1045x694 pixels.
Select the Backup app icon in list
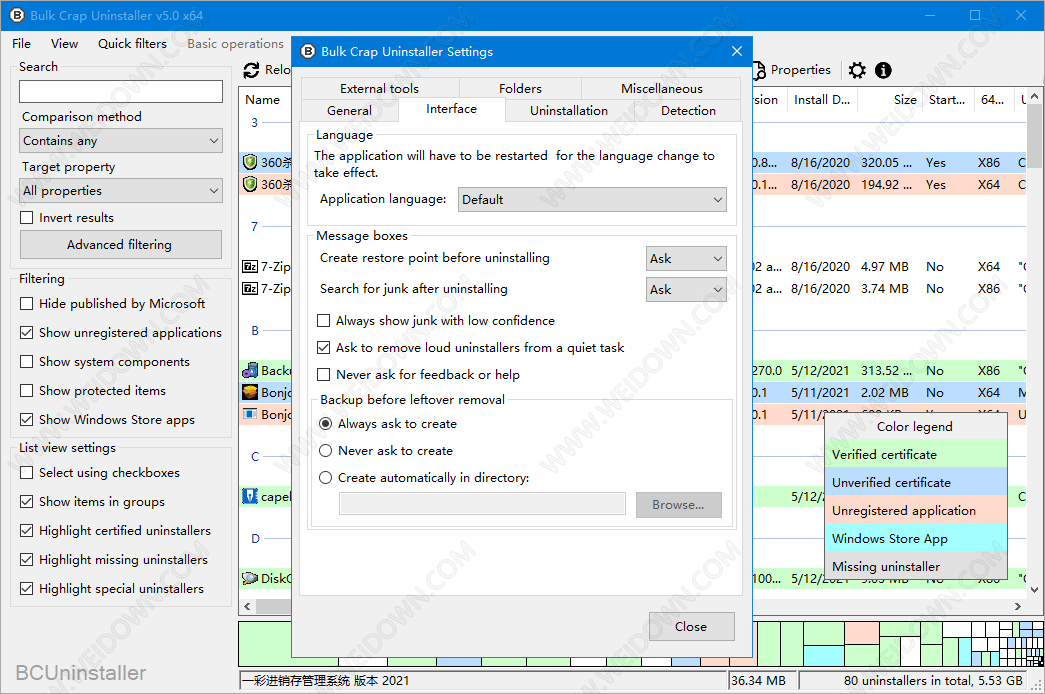point(250,370)
